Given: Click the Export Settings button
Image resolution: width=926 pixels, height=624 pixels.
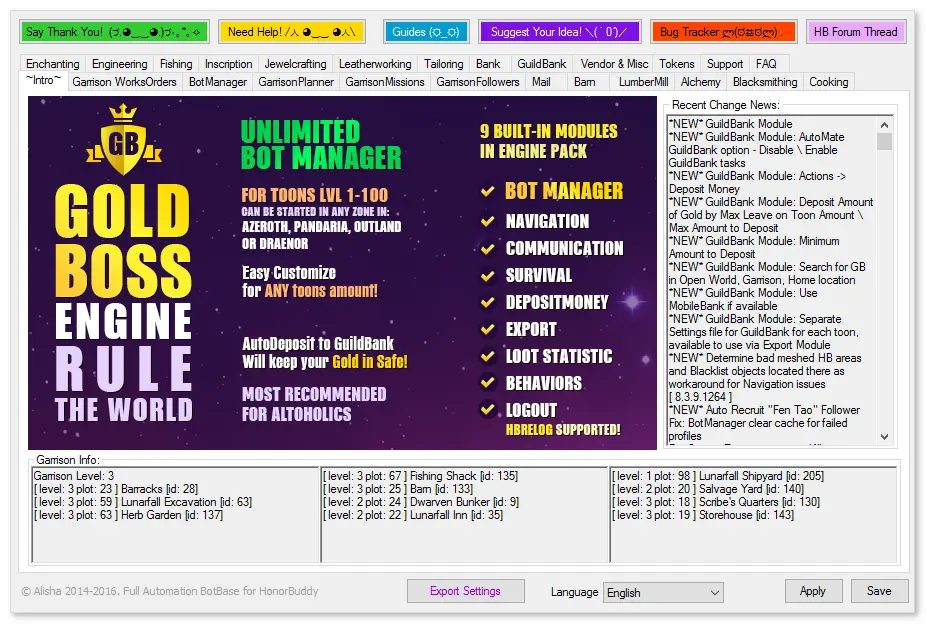Looking at the screenshot, I should [465, 591].
